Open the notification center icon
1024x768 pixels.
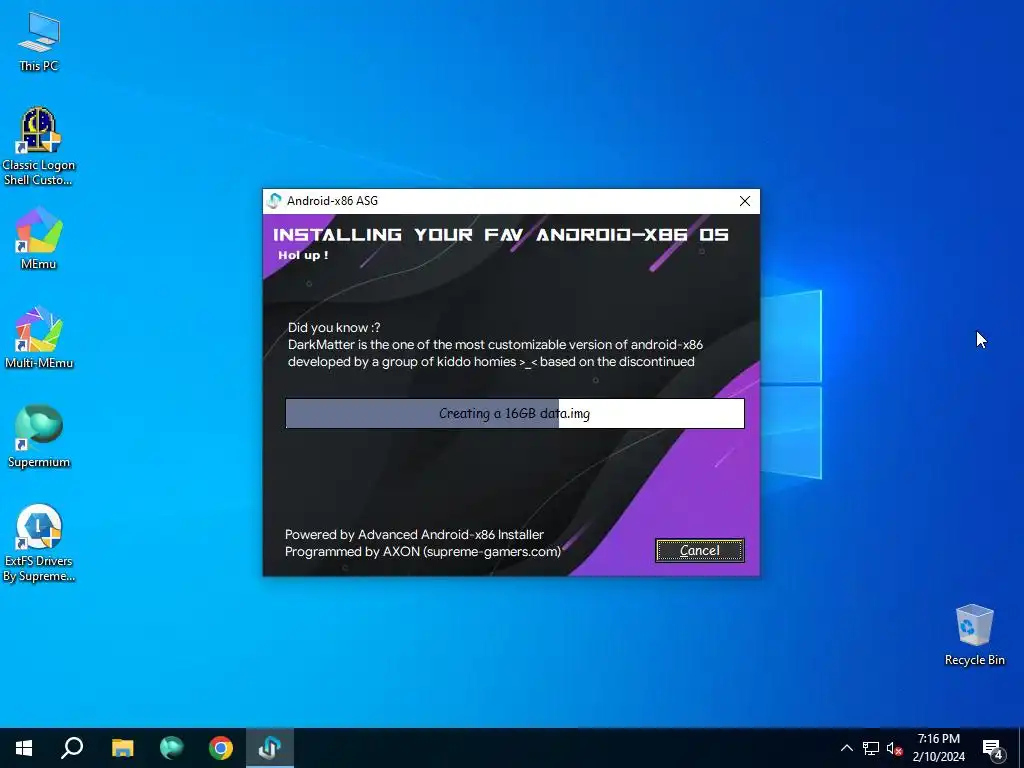click(993, 748)
